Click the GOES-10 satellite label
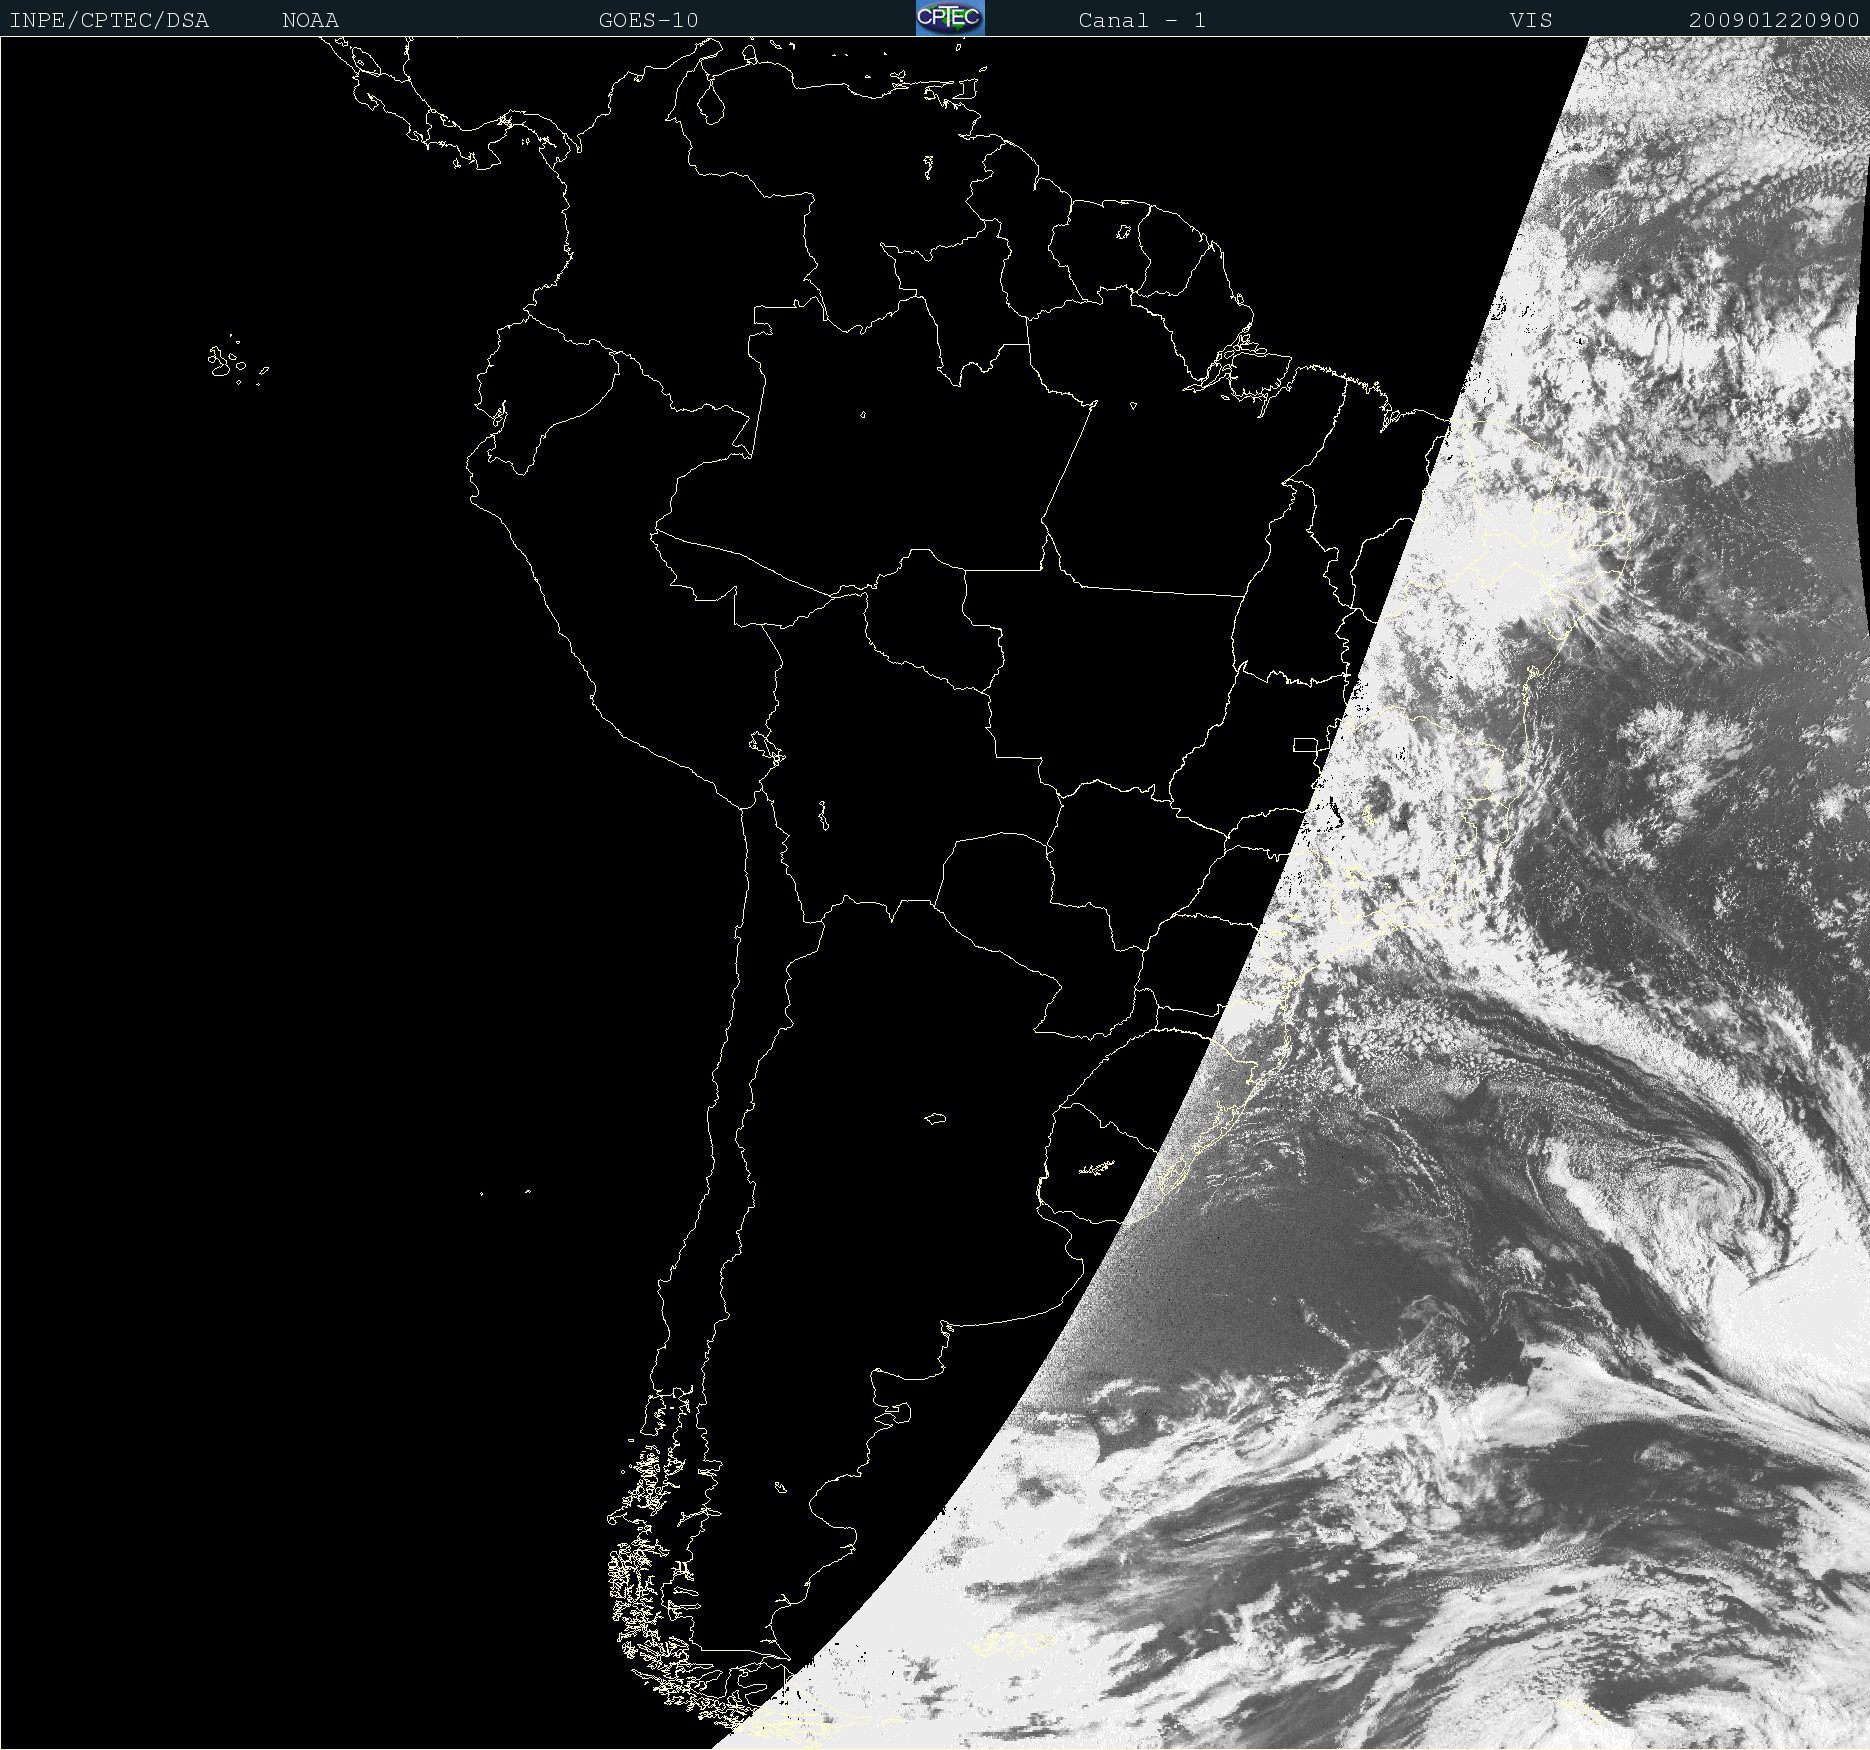 click(x=648, y=20)
